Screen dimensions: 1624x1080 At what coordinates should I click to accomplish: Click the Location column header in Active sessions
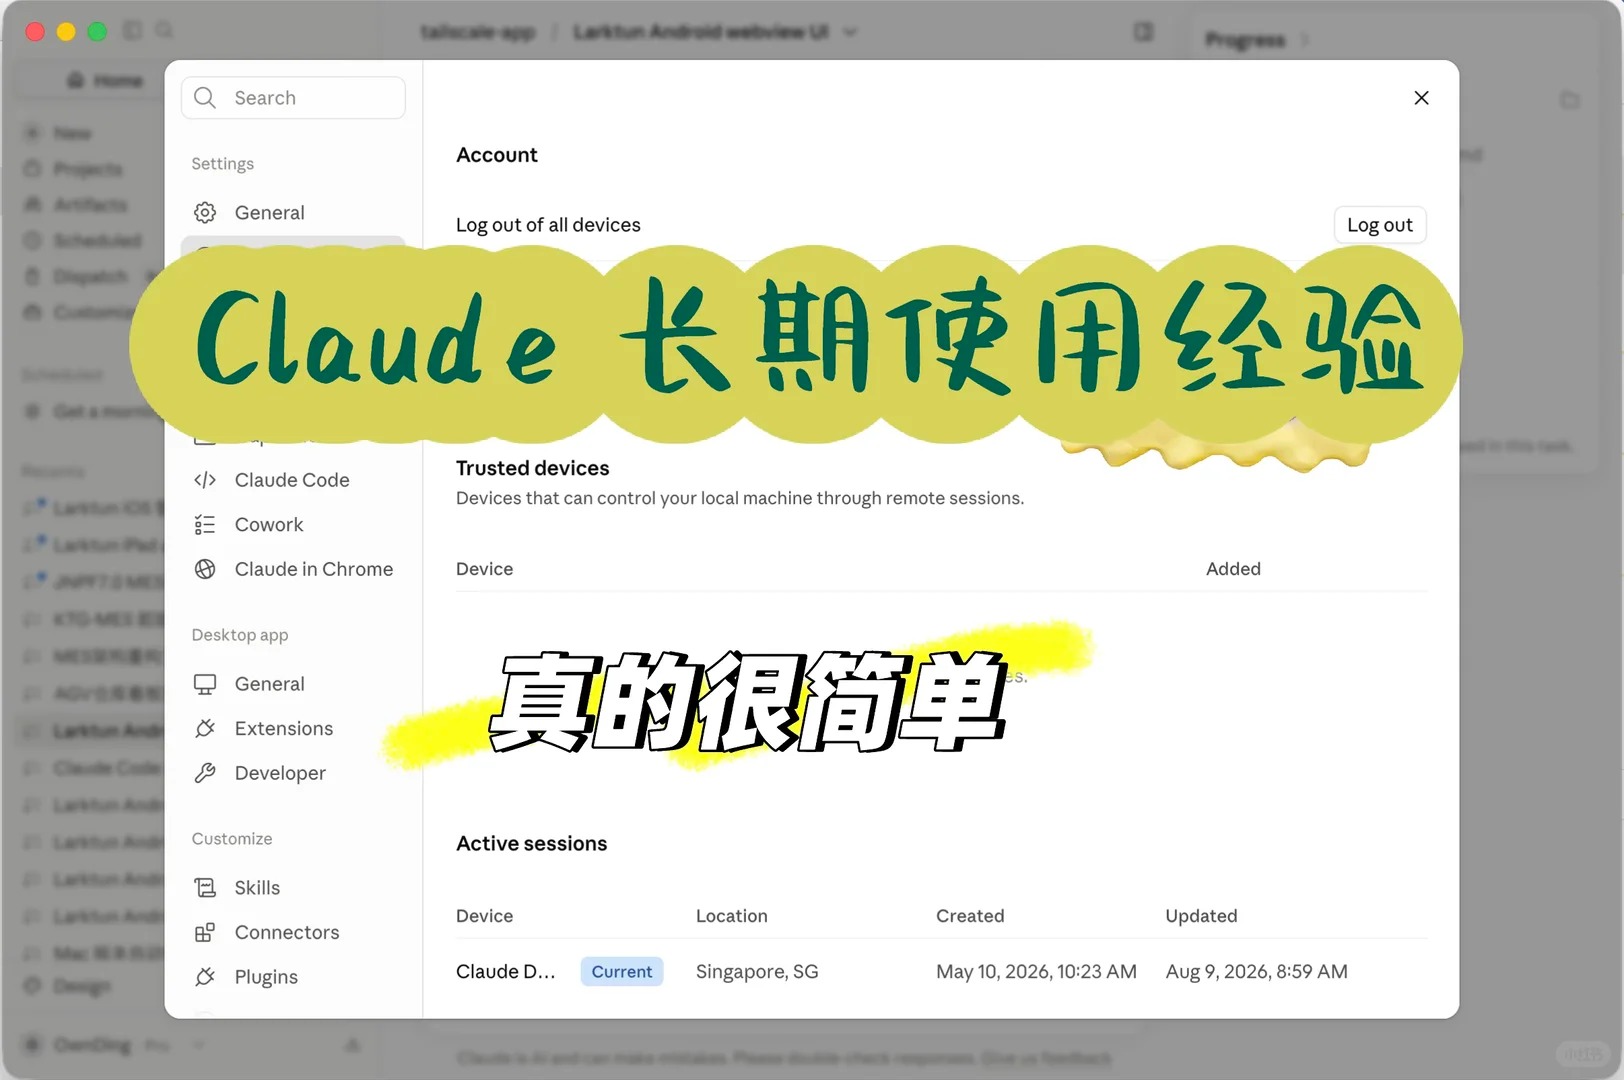click(x=732, y=916)
